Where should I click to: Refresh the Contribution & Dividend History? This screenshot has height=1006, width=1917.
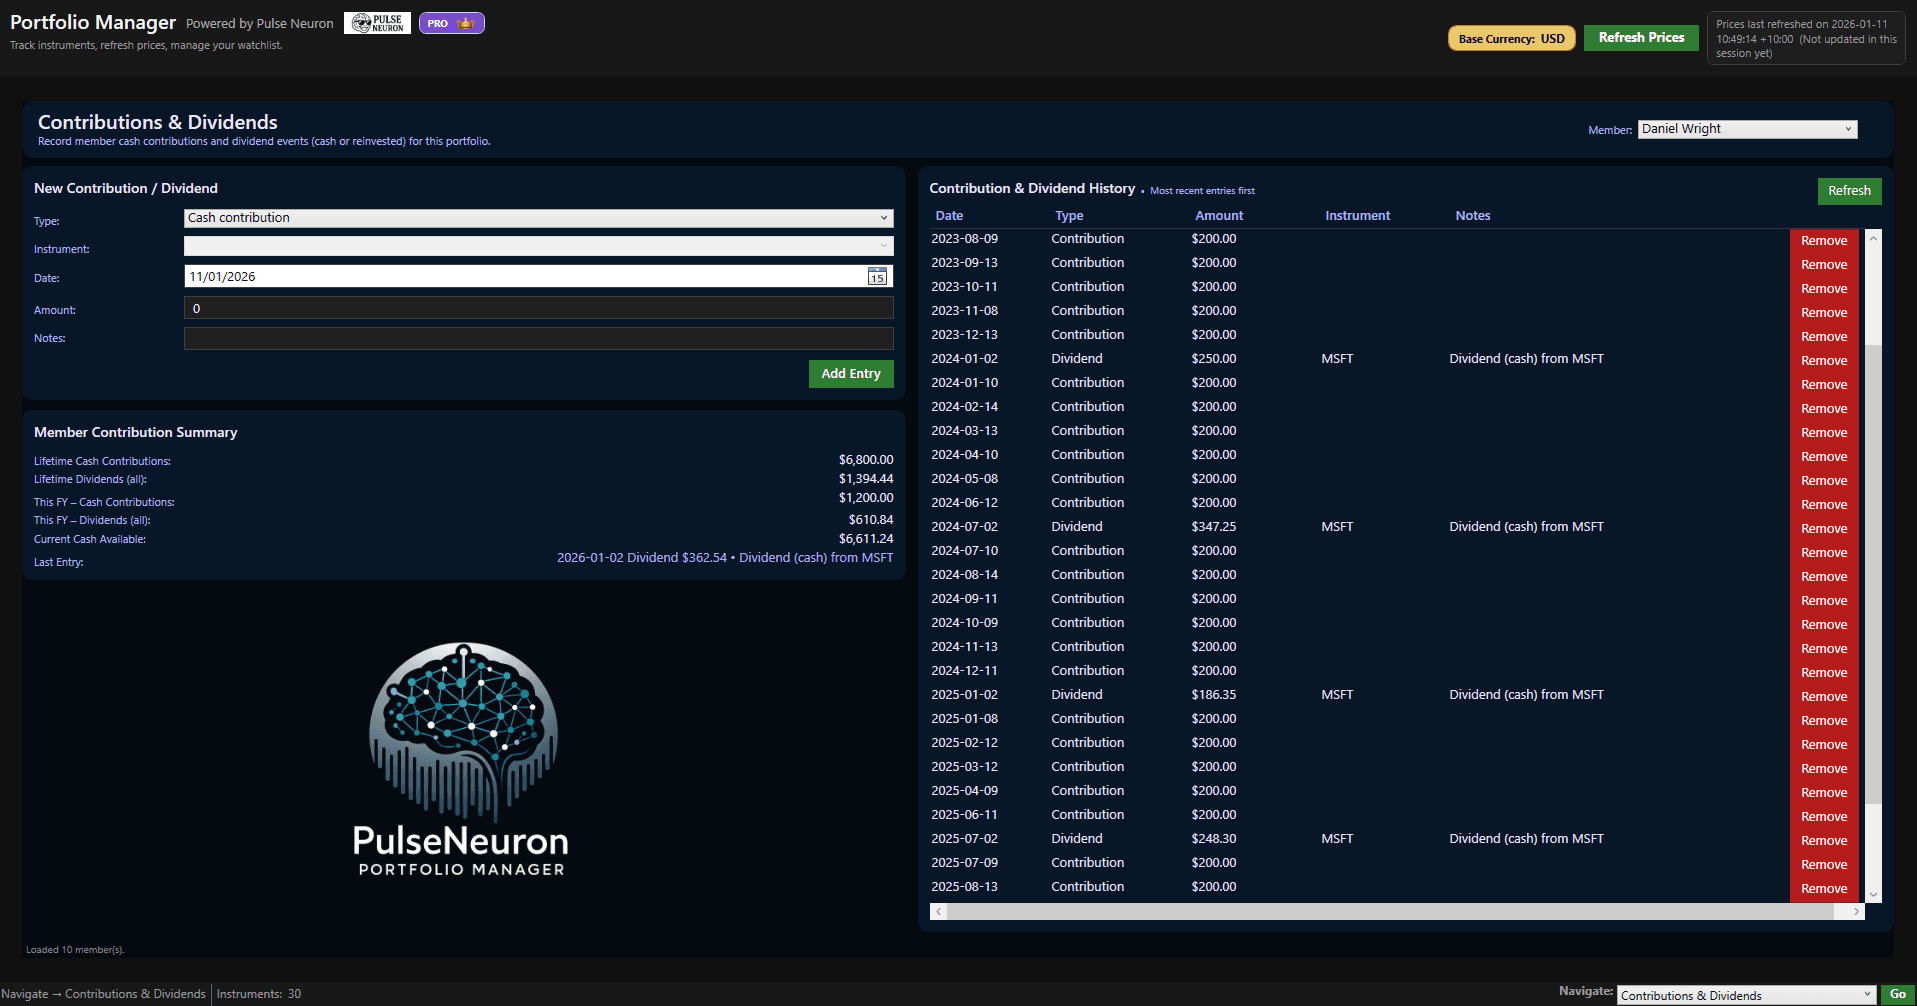(1849, 190)
